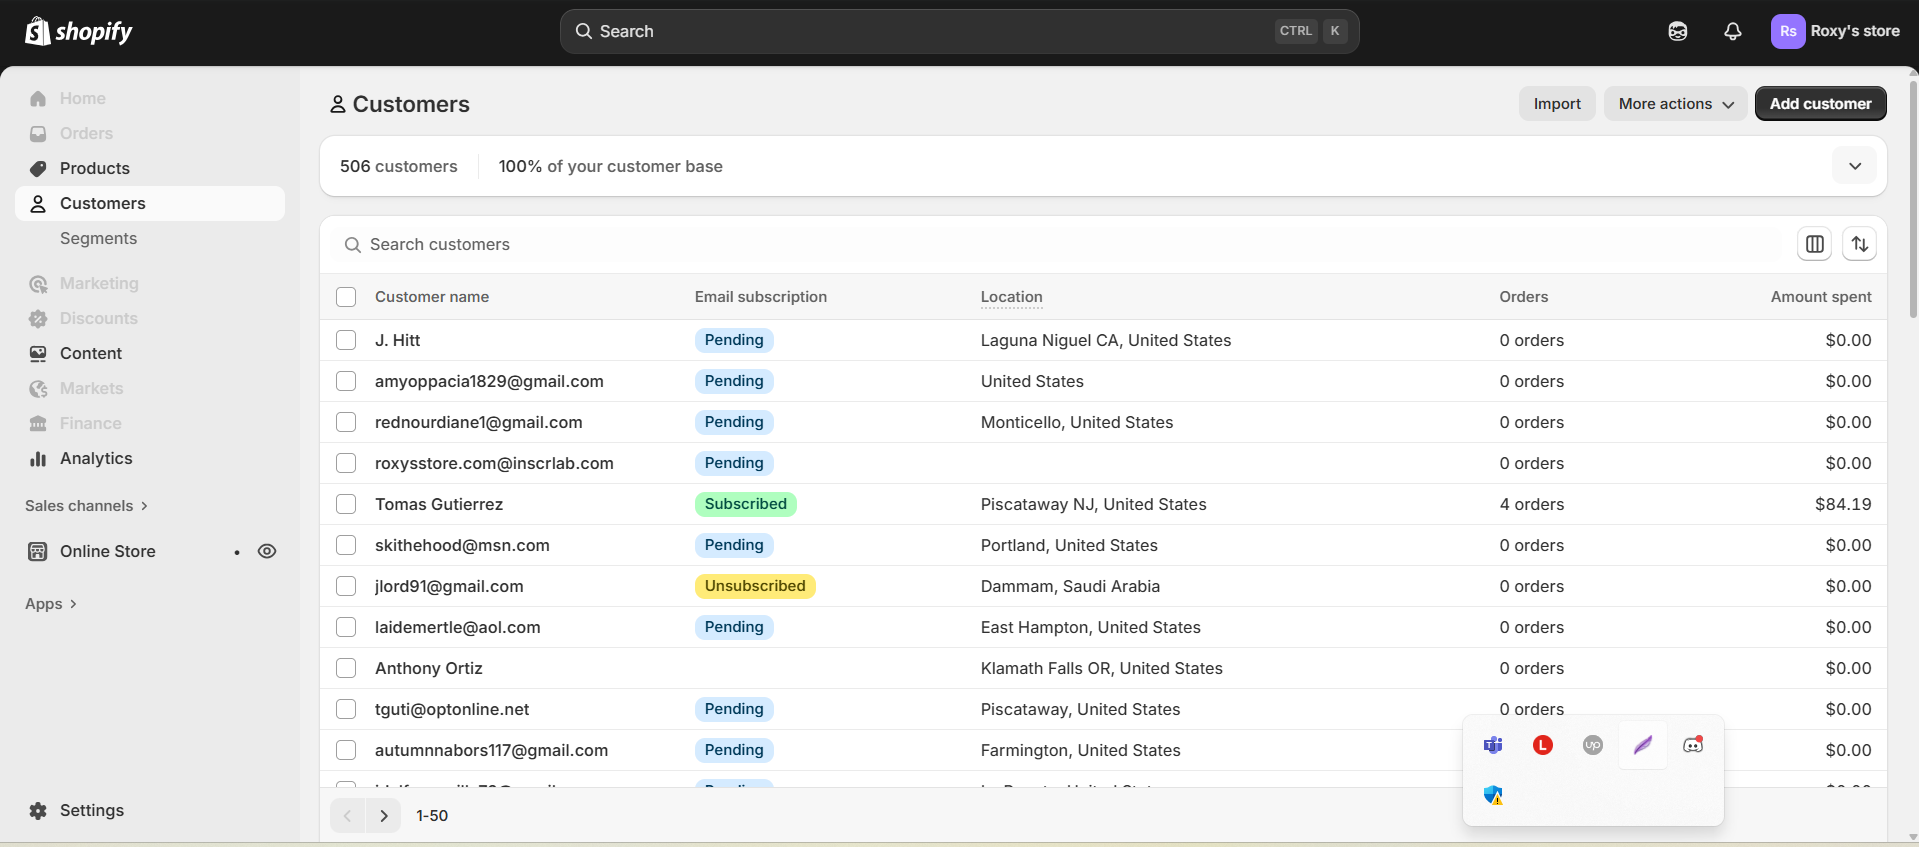Open the notifications bell icon
The height and width of the screenshot is (847, 1919).
1732,32
